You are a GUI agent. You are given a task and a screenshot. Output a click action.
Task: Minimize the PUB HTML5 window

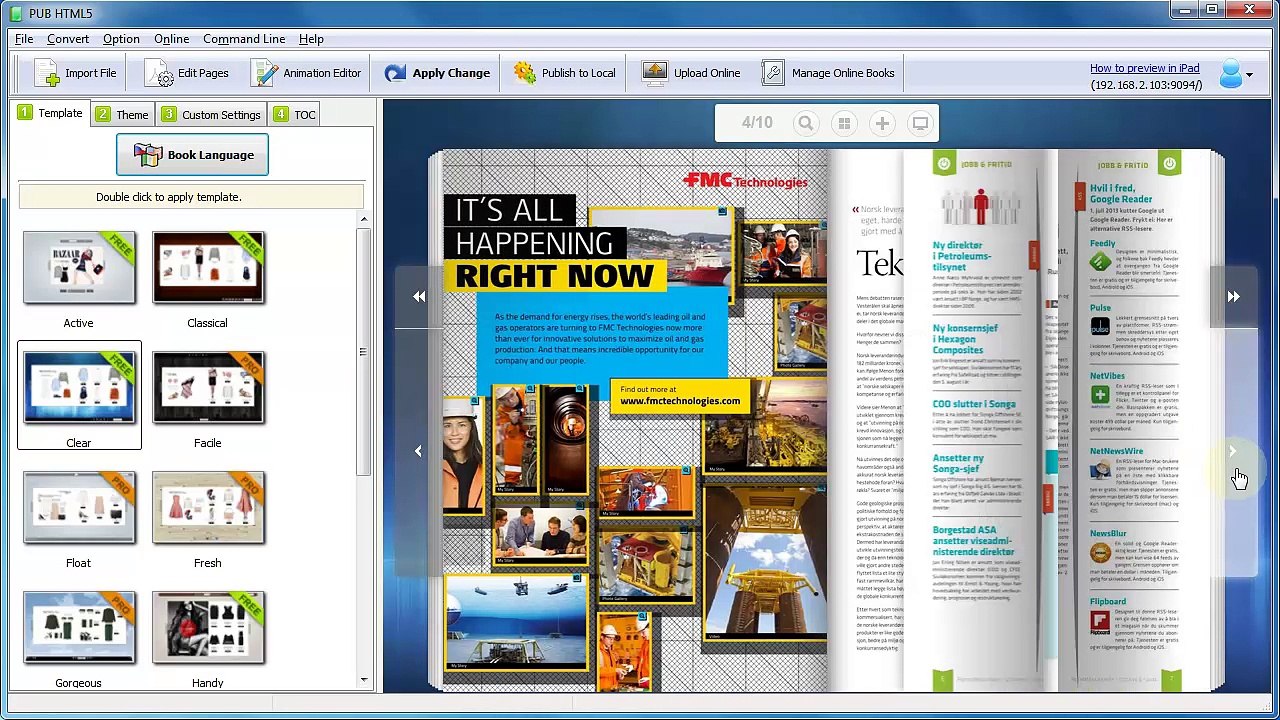[x=1185, y=10]
